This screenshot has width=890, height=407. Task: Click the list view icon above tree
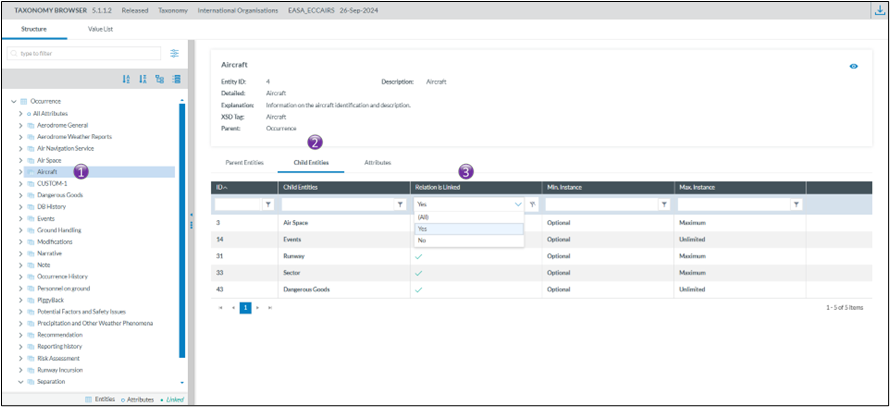click(x=176, y=79)
